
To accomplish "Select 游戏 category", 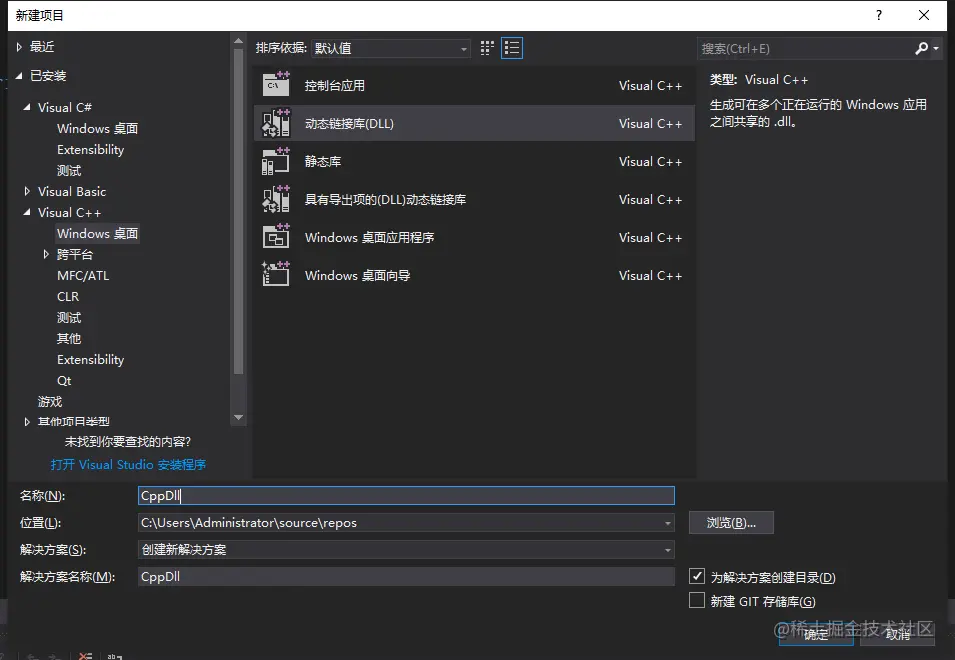I will (x=50, y=402).
